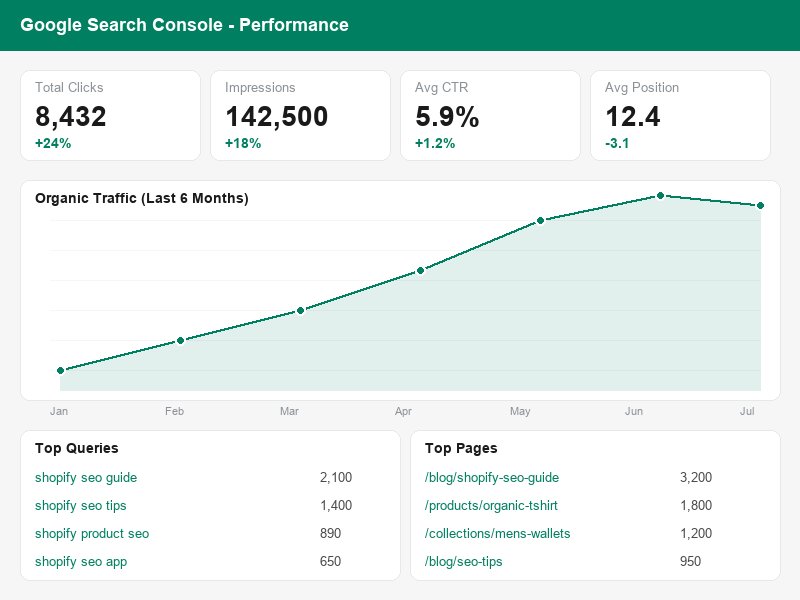This screenshot has width=800, height=600.
Task: Click the January data point on chart
Action: (x=61, y=370)
